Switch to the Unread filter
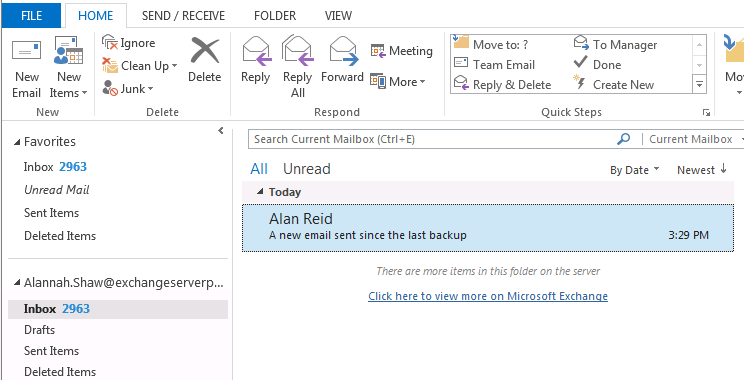Screen dimensions: 744x380 tap(307, 169)
